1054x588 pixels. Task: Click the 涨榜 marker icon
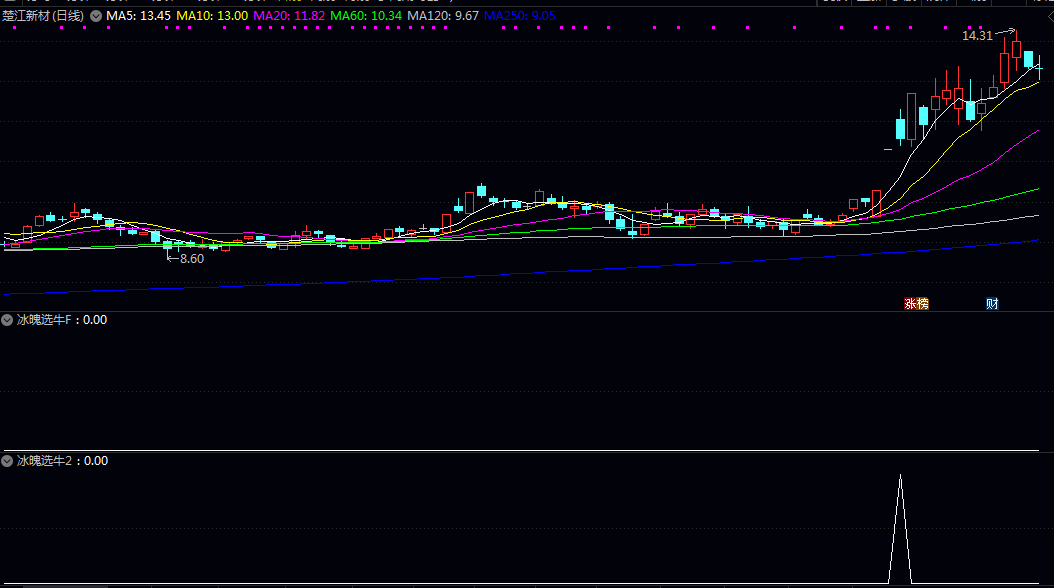[916, 304]
